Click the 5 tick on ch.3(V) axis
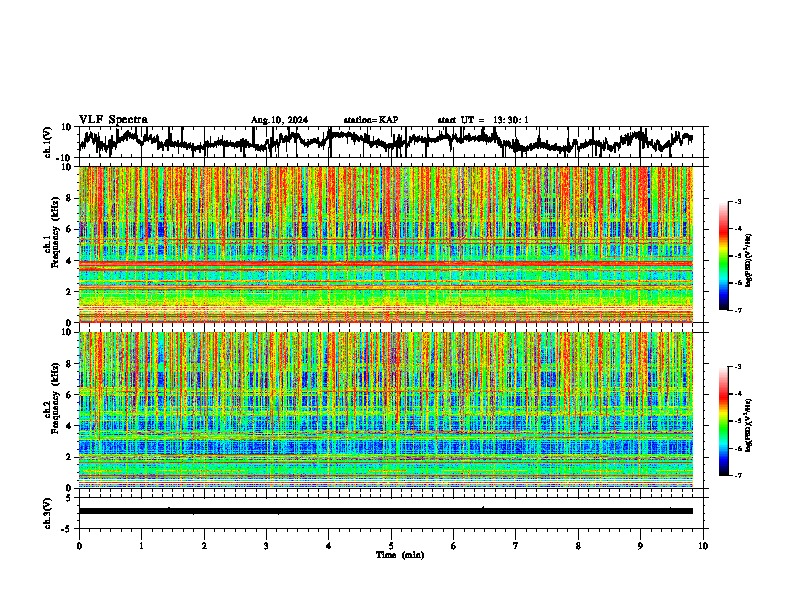The height and width of the screenshot is (612, 792). click(x=69, y=498)
